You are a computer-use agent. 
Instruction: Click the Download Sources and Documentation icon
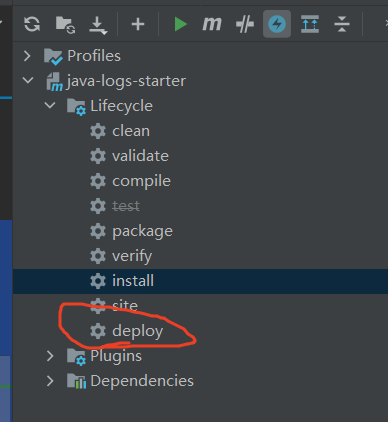tap(98, 25)
